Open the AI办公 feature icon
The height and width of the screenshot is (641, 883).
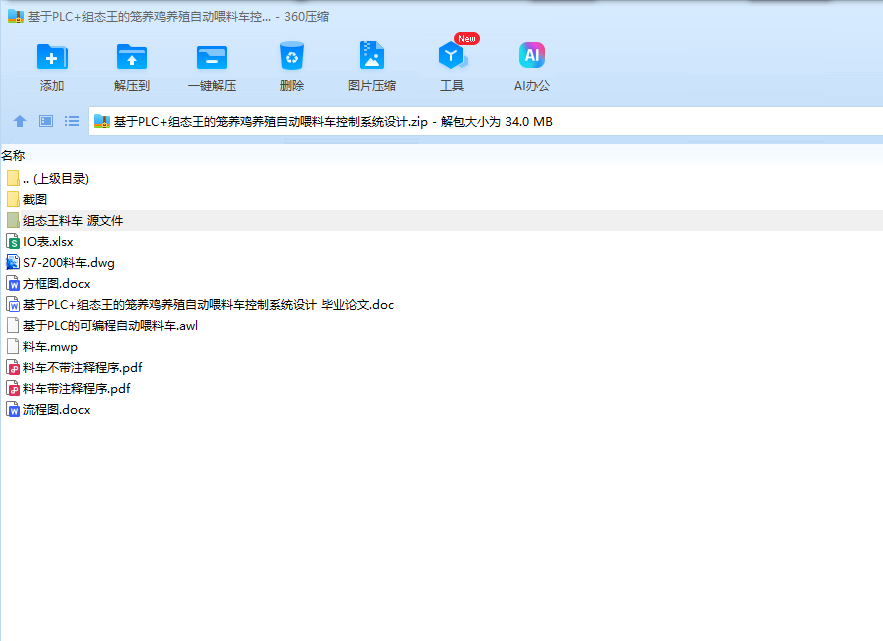(532, 55)
